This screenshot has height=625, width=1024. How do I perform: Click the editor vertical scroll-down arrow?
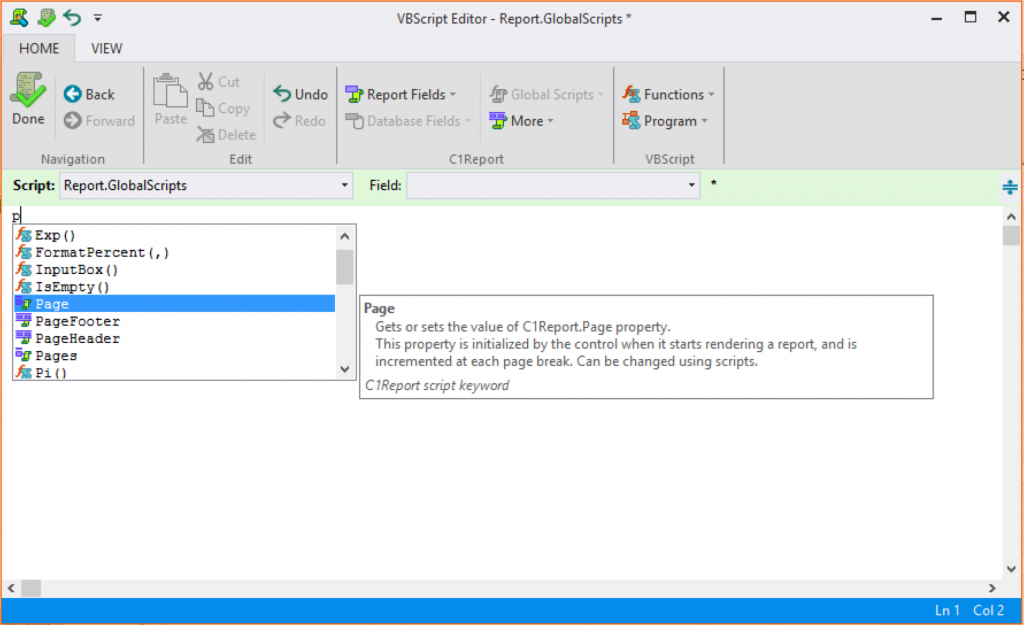(1011, 569)
